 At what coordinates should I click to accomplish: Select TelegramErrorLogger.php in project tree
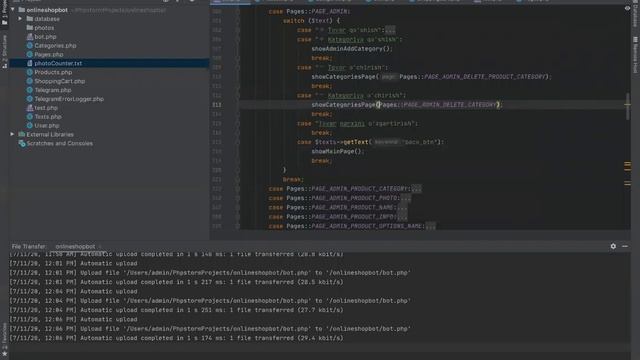(69, 99)
